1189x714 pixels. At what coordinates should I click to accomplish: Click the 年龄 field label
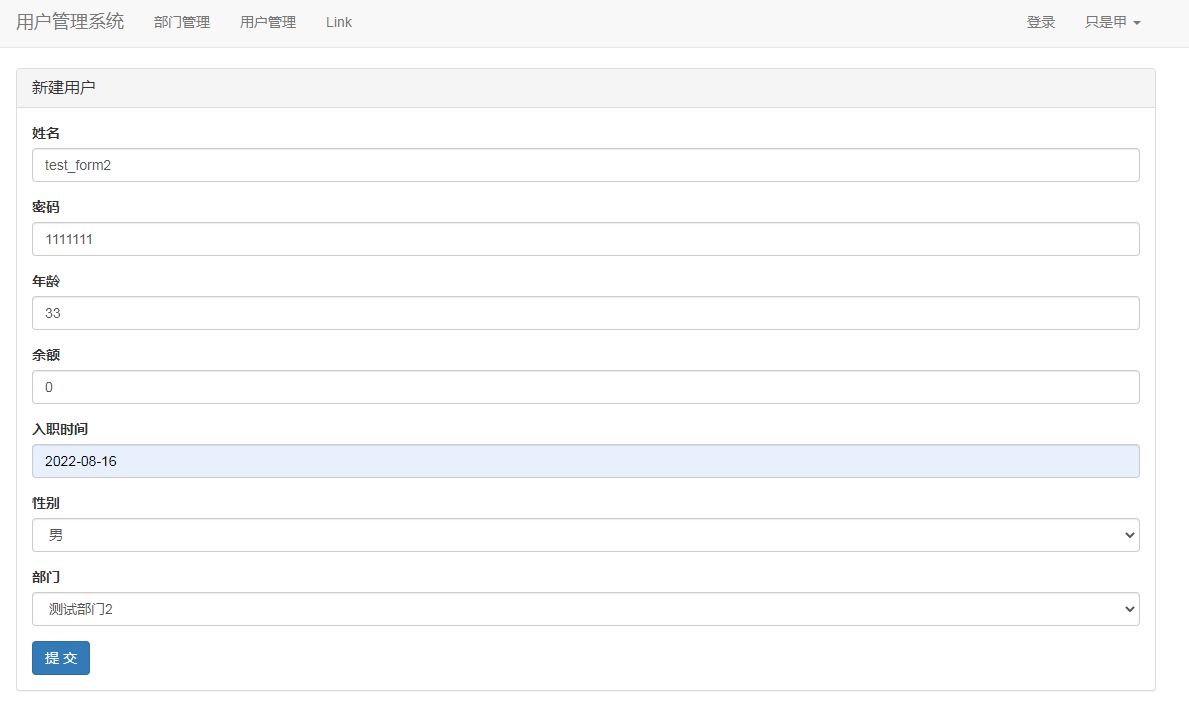[45, 281]
